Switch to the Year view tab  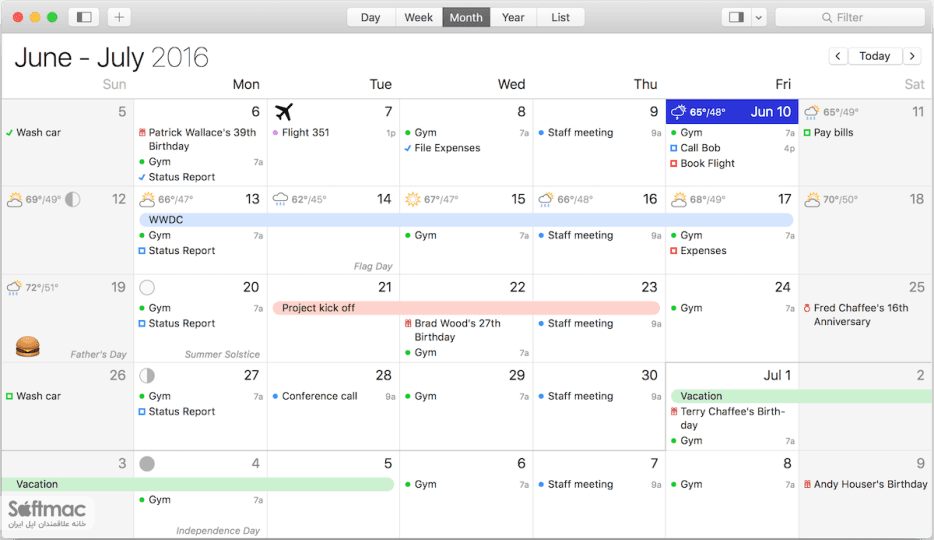click(513, 17)
